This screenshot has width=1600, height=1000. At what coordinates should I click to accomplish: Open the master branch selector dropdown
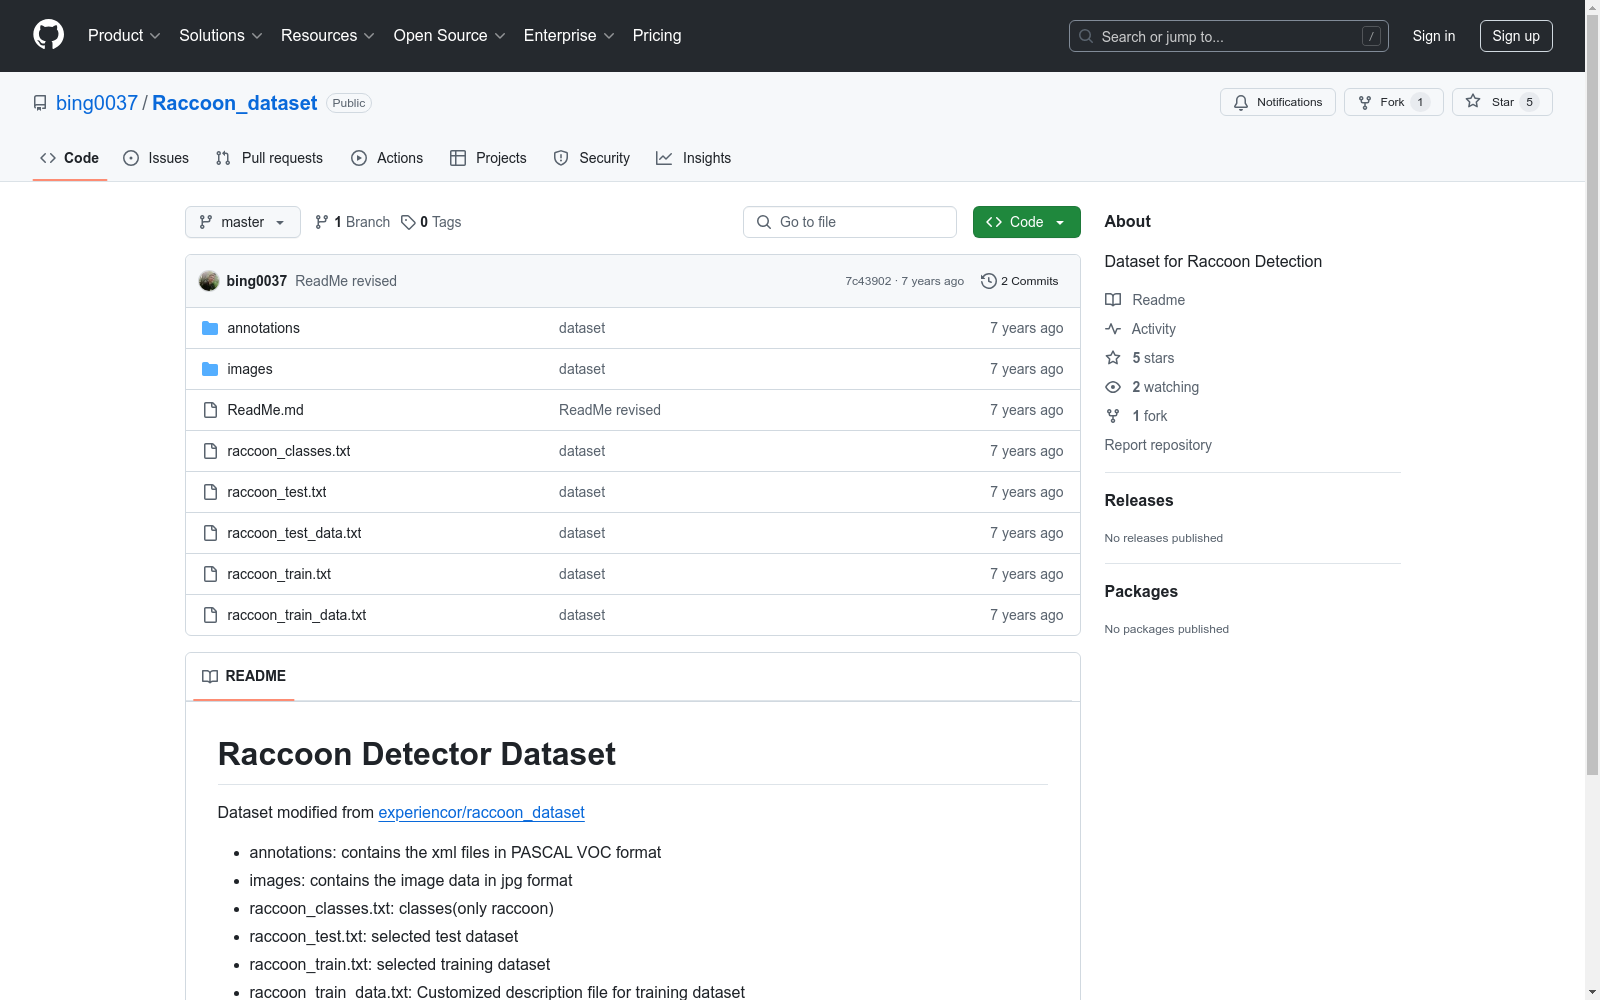pos(243,222)
